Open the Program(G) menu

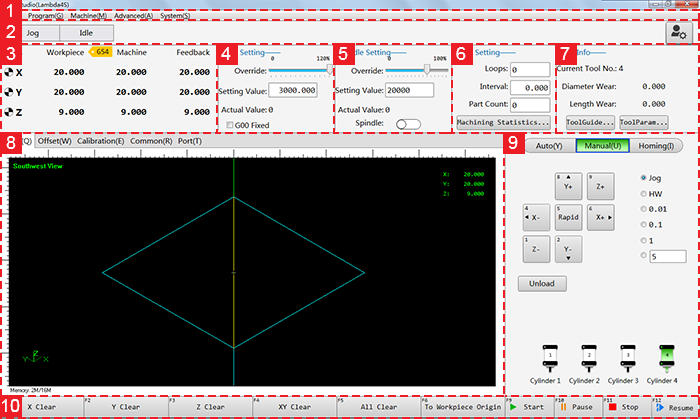(46, 16)
